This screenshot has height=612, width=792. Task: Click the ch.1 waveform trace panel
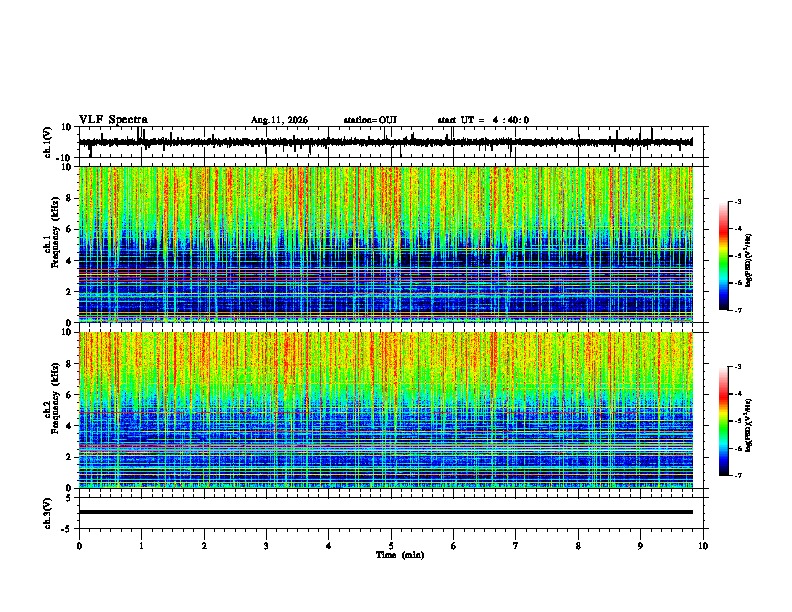(391, 142)
